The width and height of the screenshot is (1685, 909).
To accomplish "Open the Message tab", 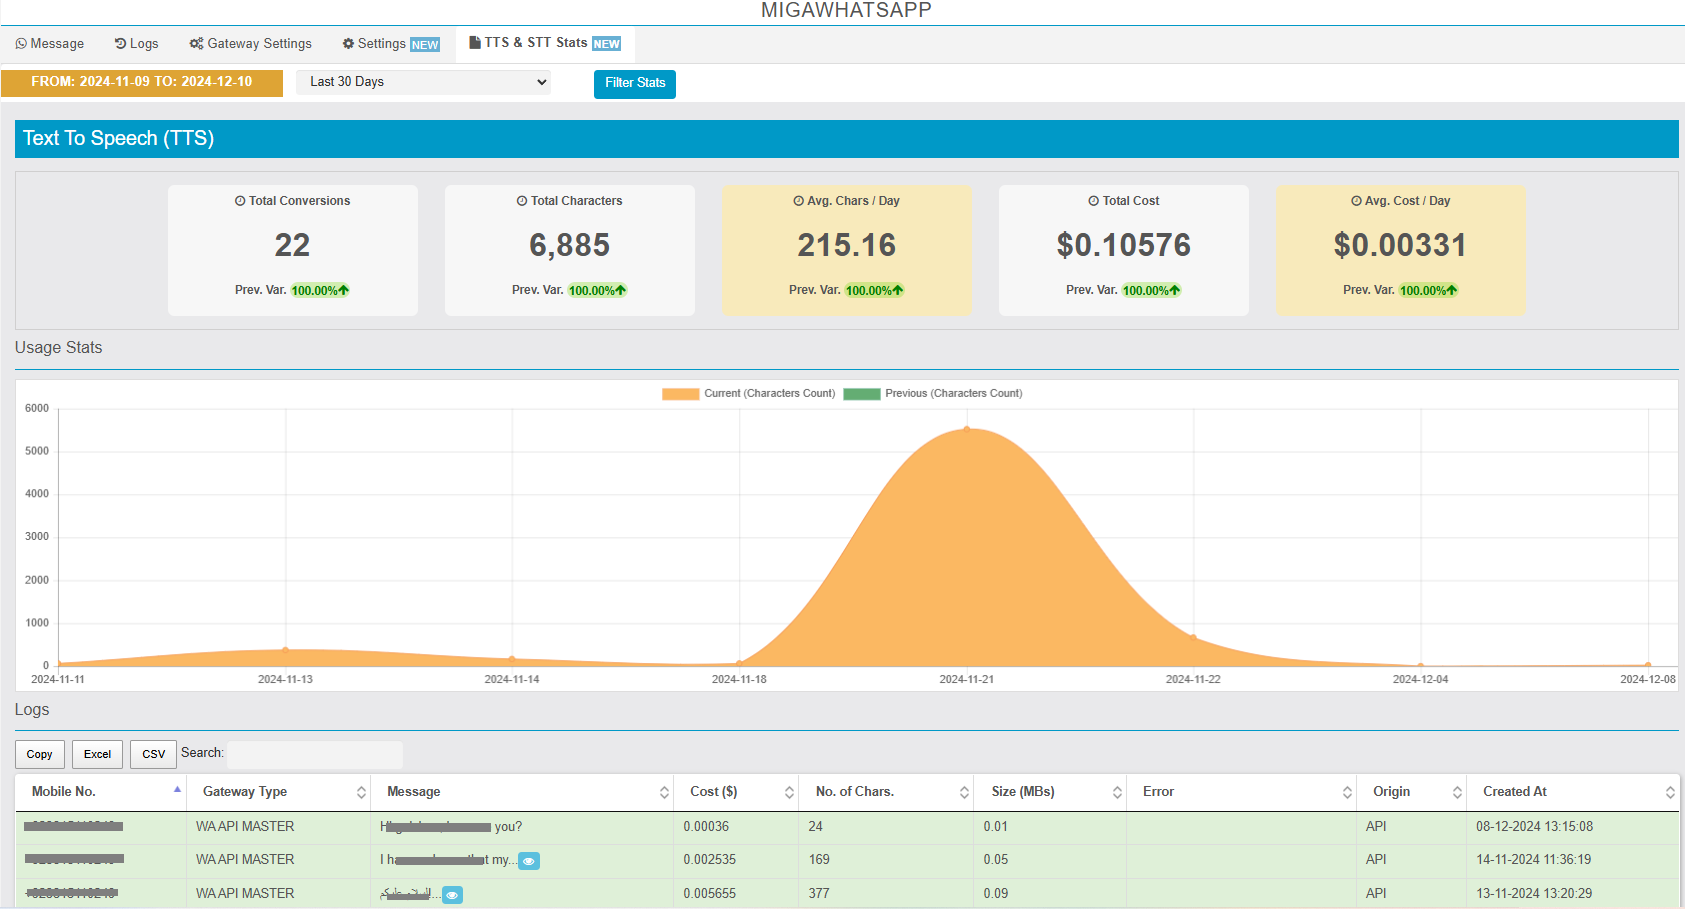I will coord(50,44).
